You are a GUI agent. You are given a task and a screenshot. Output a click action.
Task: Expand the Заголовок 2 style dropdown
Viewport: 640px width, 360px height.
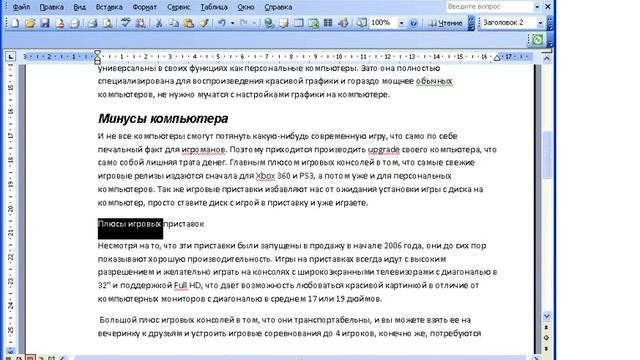(x=540, y=23)
